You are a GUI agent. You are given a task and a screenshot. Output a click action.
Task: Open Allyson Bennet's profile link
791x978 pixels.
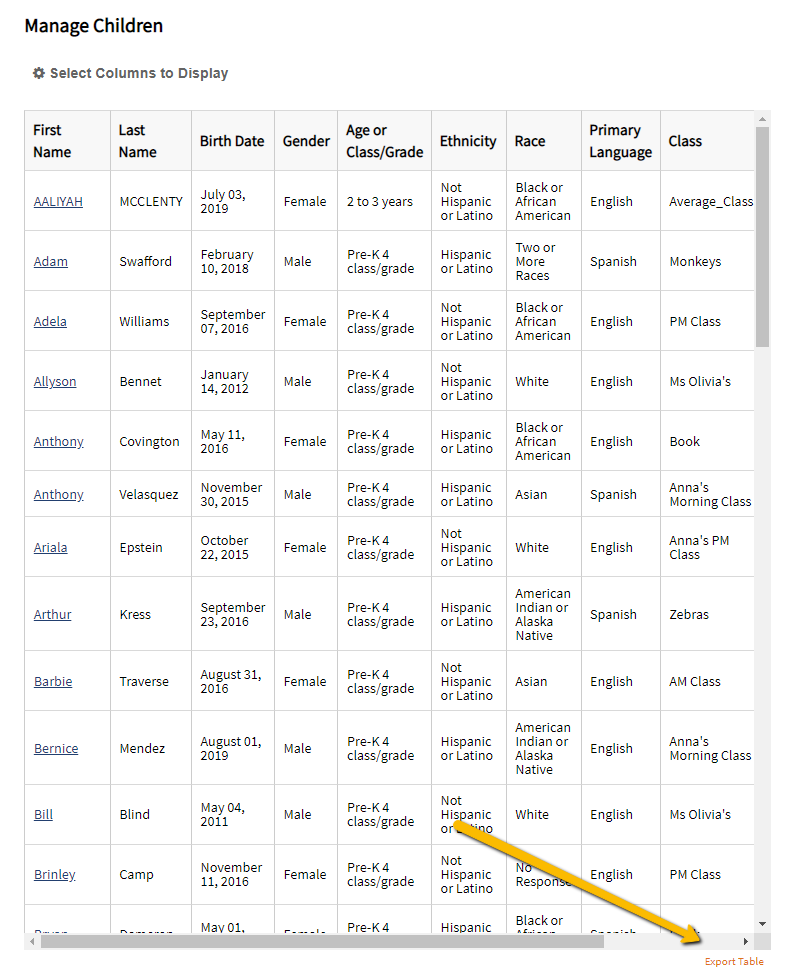tap(54, 381)
